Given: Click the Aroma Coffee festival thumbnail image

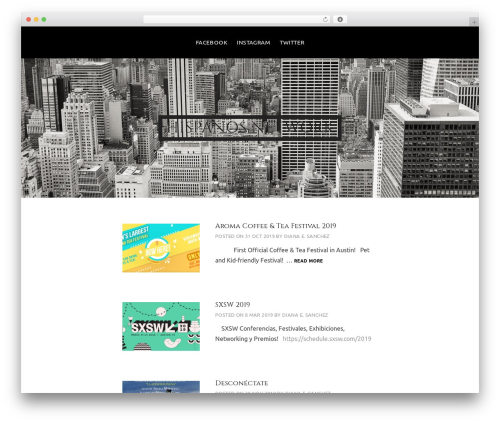Looking at the screenshot, I should (x=161, y=248).
